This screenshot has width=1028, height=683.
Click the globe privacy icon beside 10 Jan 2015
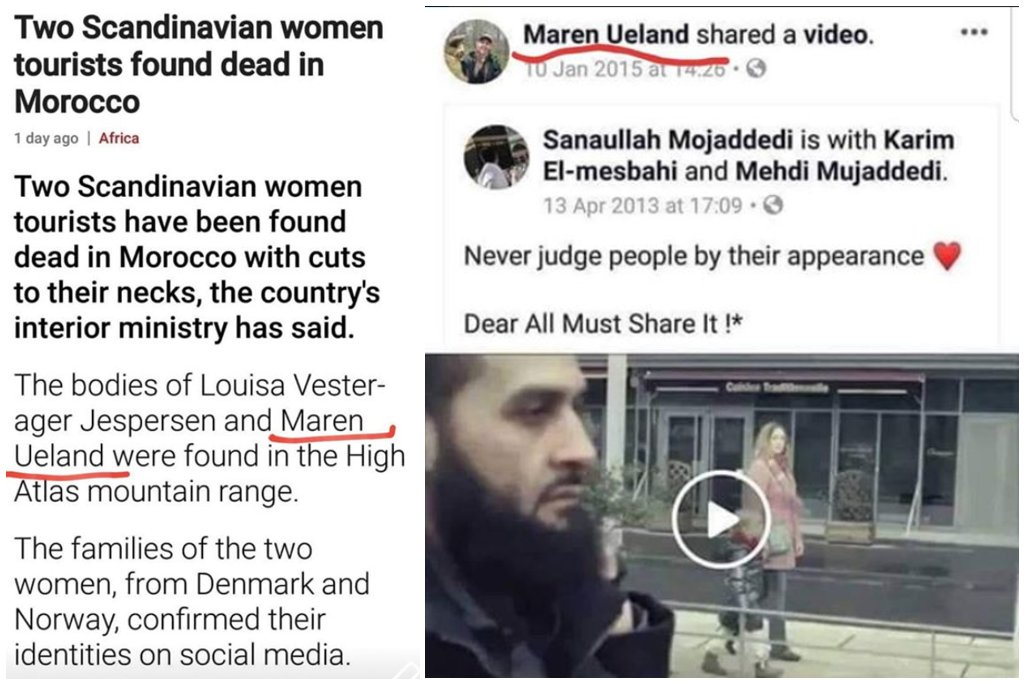(x=756, y=68)
